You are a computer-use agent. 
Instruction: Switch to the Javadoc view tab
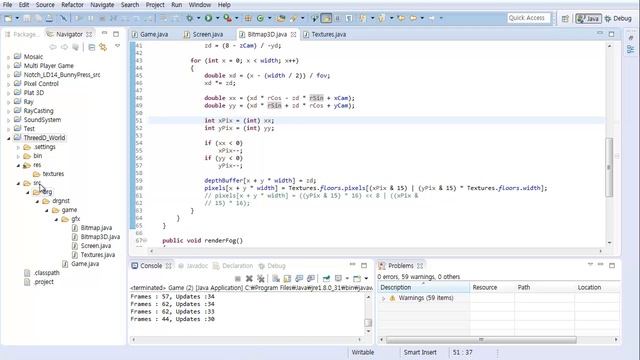pos(193,266)
